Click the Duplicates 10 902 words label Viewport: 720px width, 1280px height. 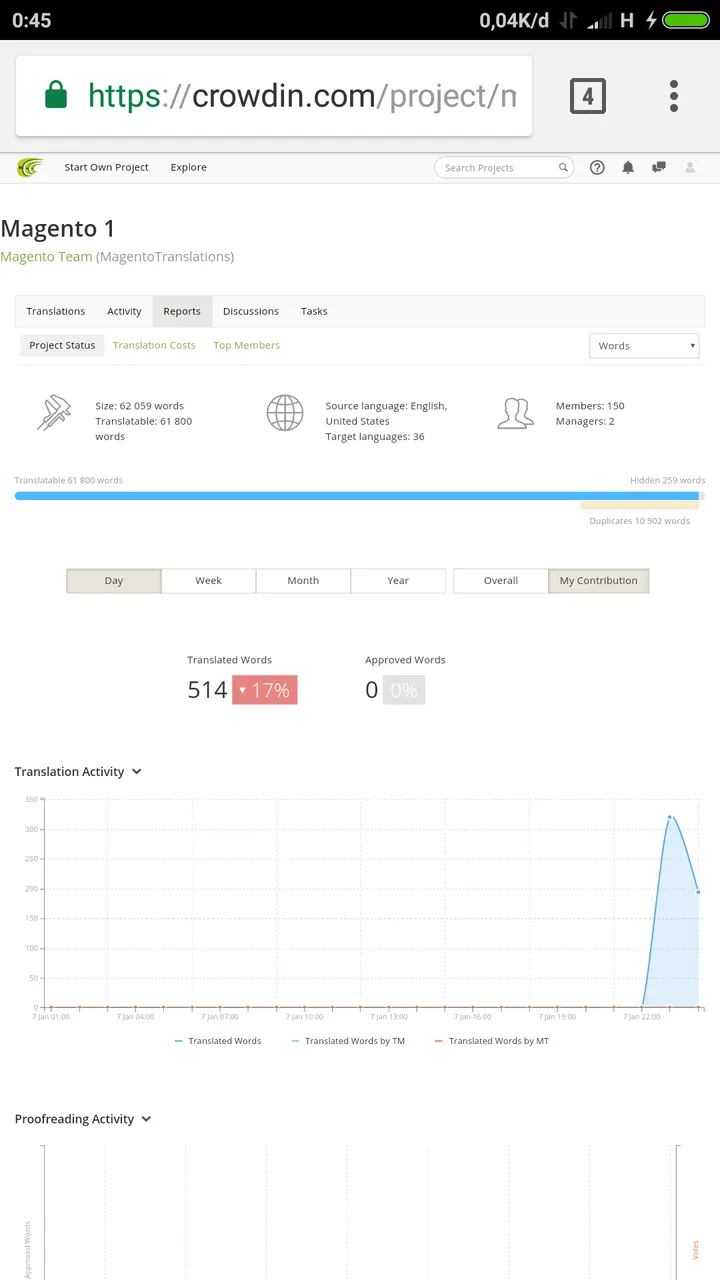(x=639, y=521)
